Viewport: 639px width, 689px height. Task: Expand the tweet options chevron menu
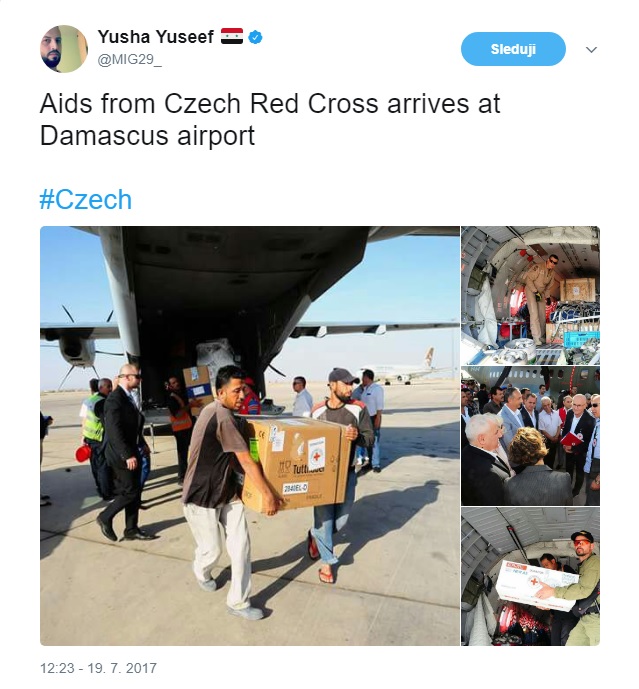pos(592,50)
